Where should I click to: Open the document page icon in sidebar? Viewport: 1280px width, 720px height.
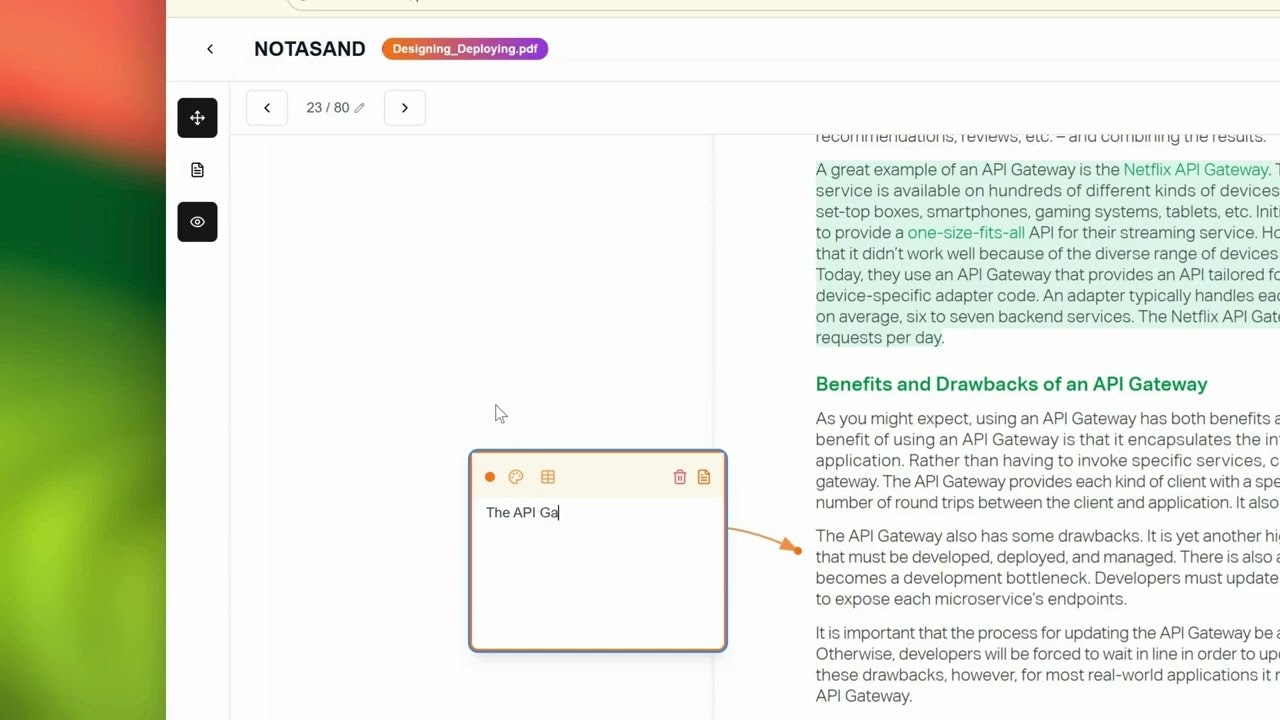197,170
